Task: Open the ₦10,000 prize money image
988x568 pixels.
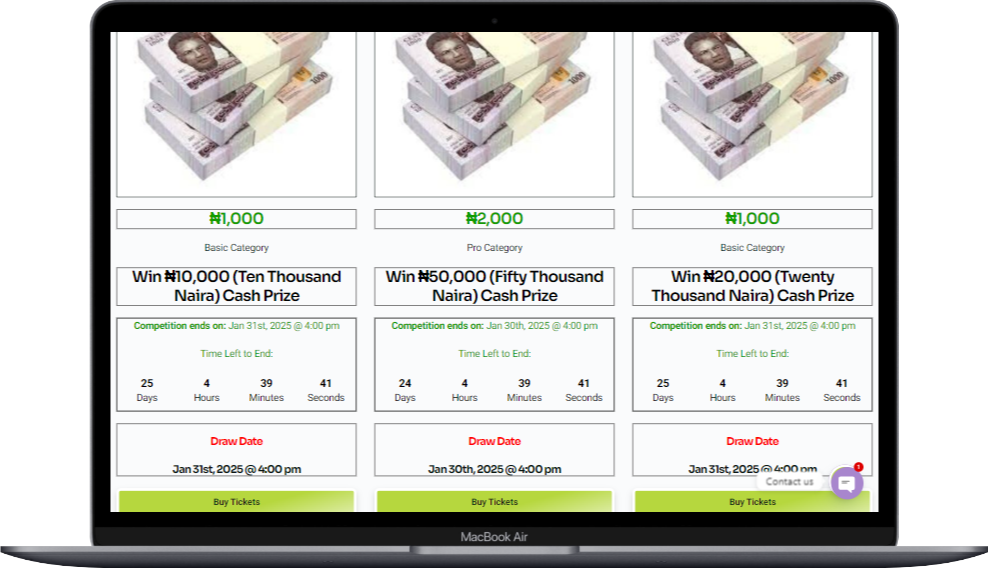Action: [x=236, y=113]
